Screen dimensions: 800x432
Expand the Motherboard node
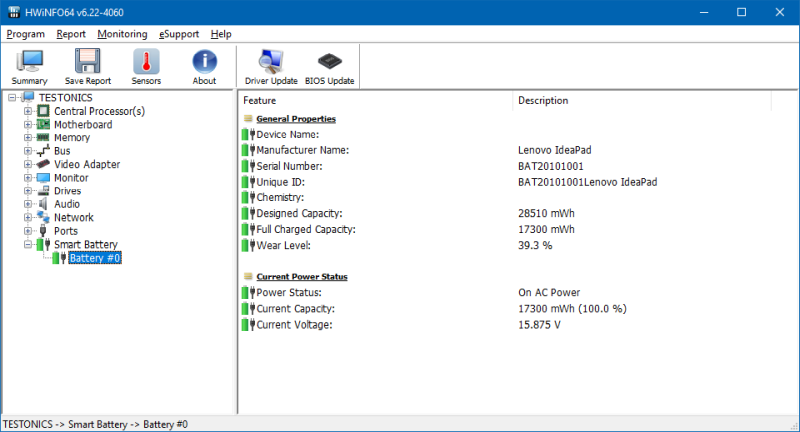tap(28, 124)
